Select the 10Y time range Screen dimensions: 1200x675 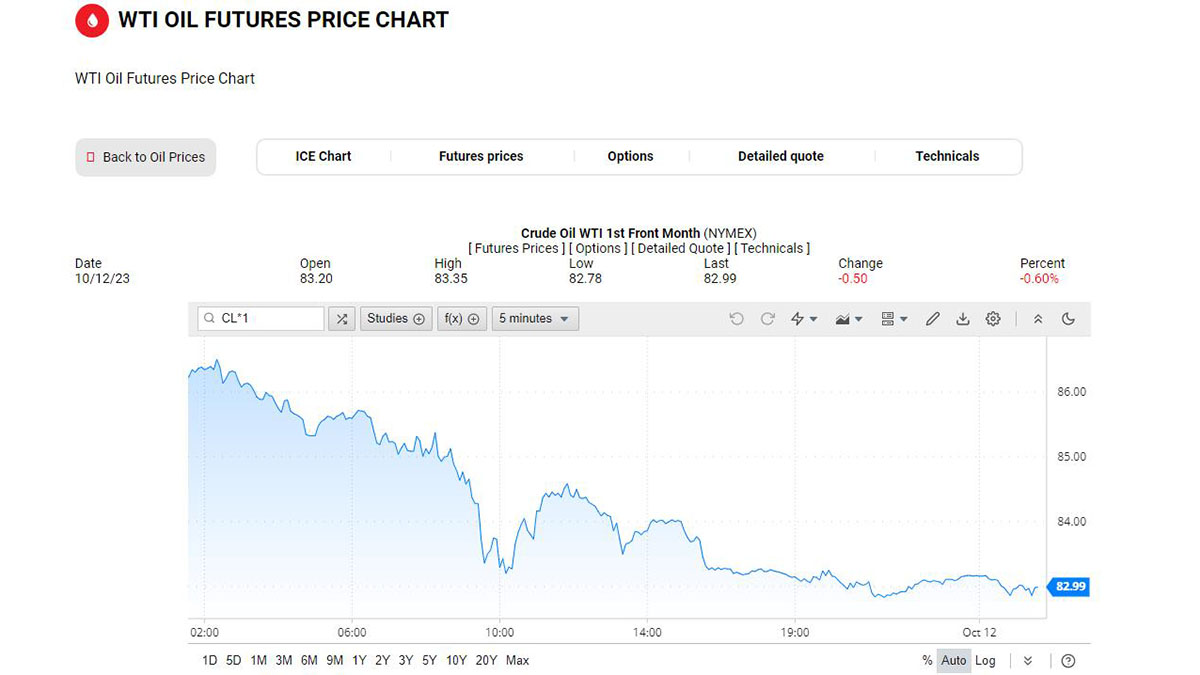click(x=457, y=661)
